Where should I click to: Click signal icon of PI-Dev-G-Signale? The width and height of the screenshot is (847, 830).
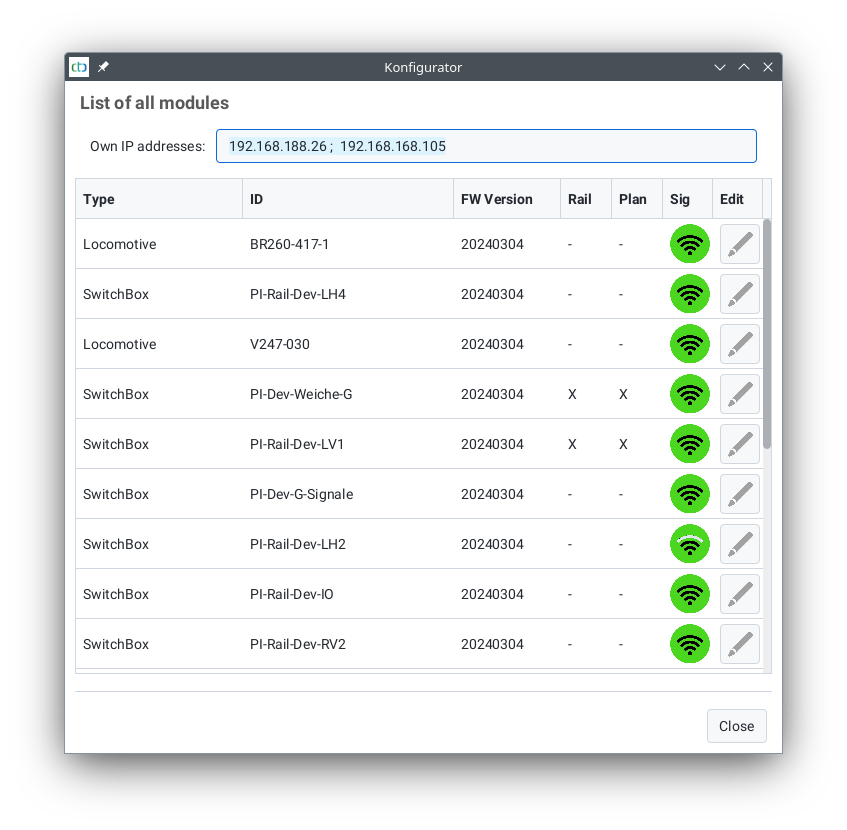tap(689, 494)
